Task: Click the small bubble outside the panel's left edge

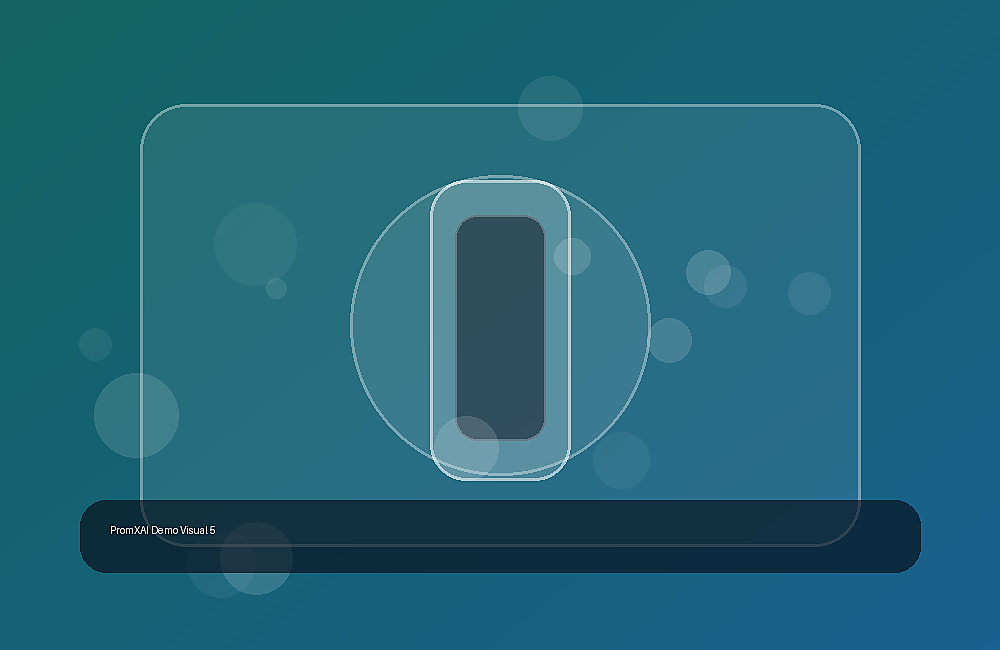Action: point(96,344)
